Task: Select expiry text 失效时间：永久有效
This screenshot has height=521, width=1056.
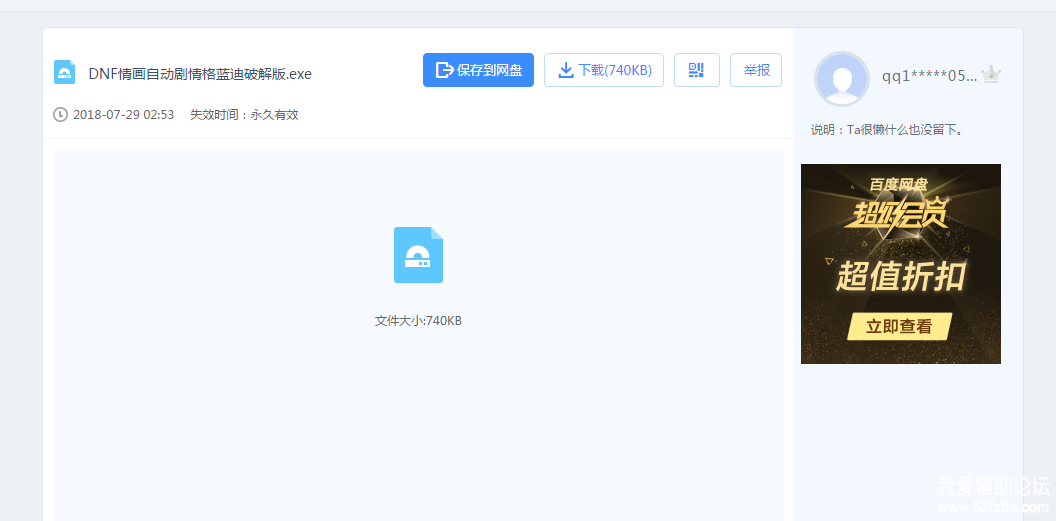Action: (x=244, y=114)
